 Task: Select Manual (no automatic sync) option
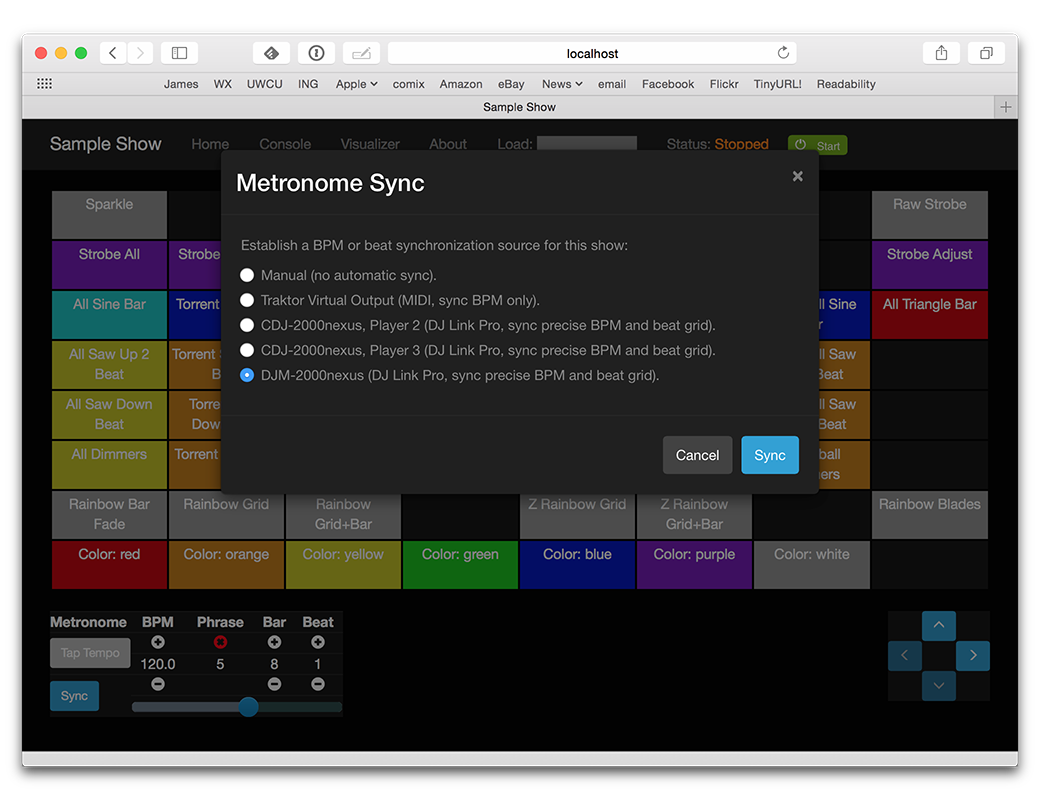pos(247,275)
